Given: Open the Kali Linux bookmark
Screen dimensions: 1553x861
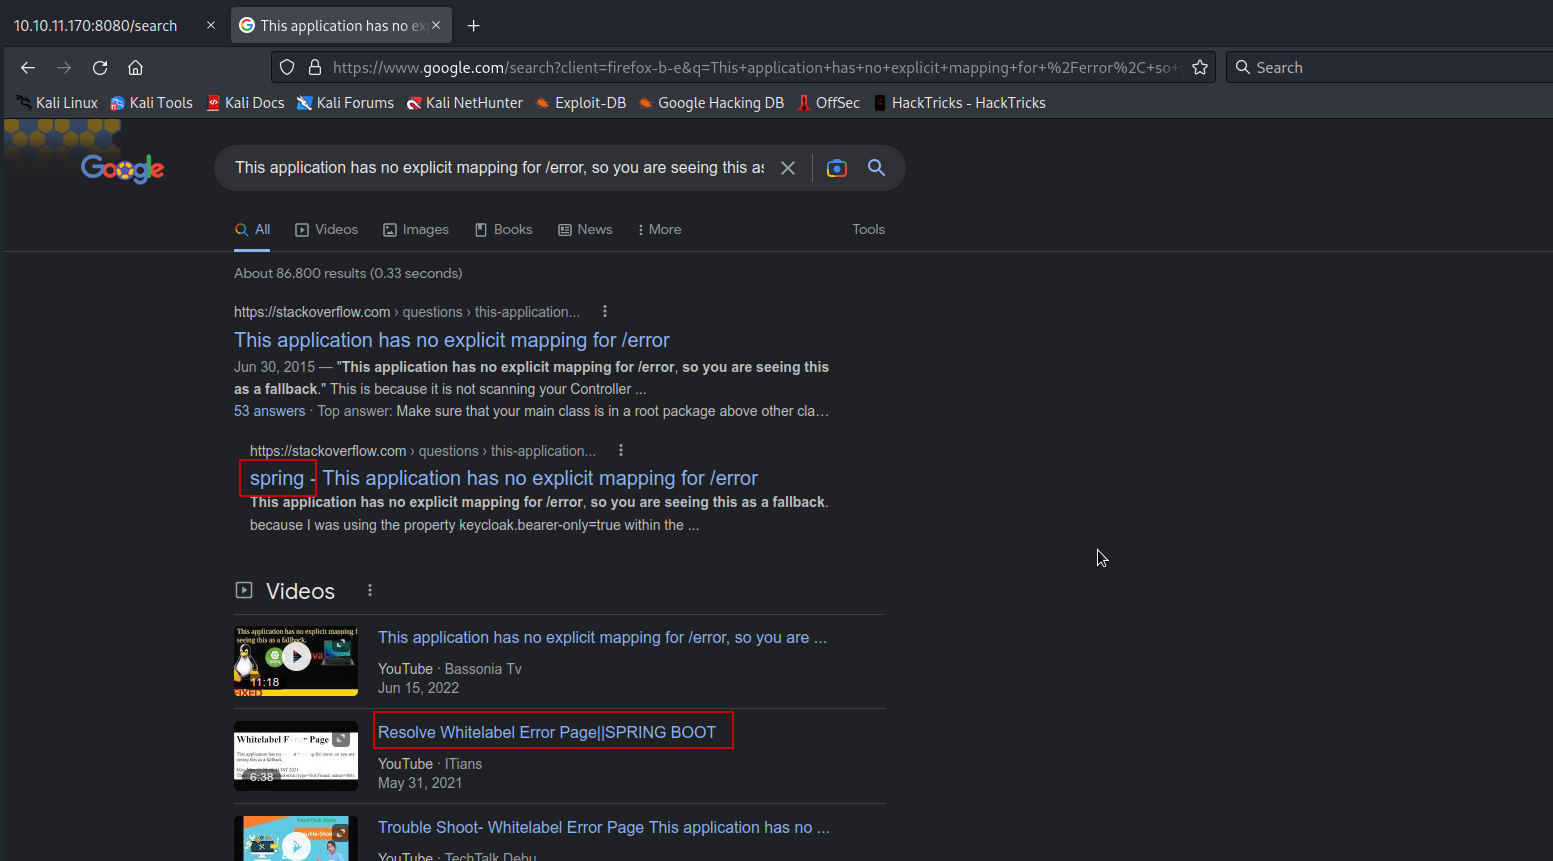Looking at the screenshot, I should click(x=57, y=103).
